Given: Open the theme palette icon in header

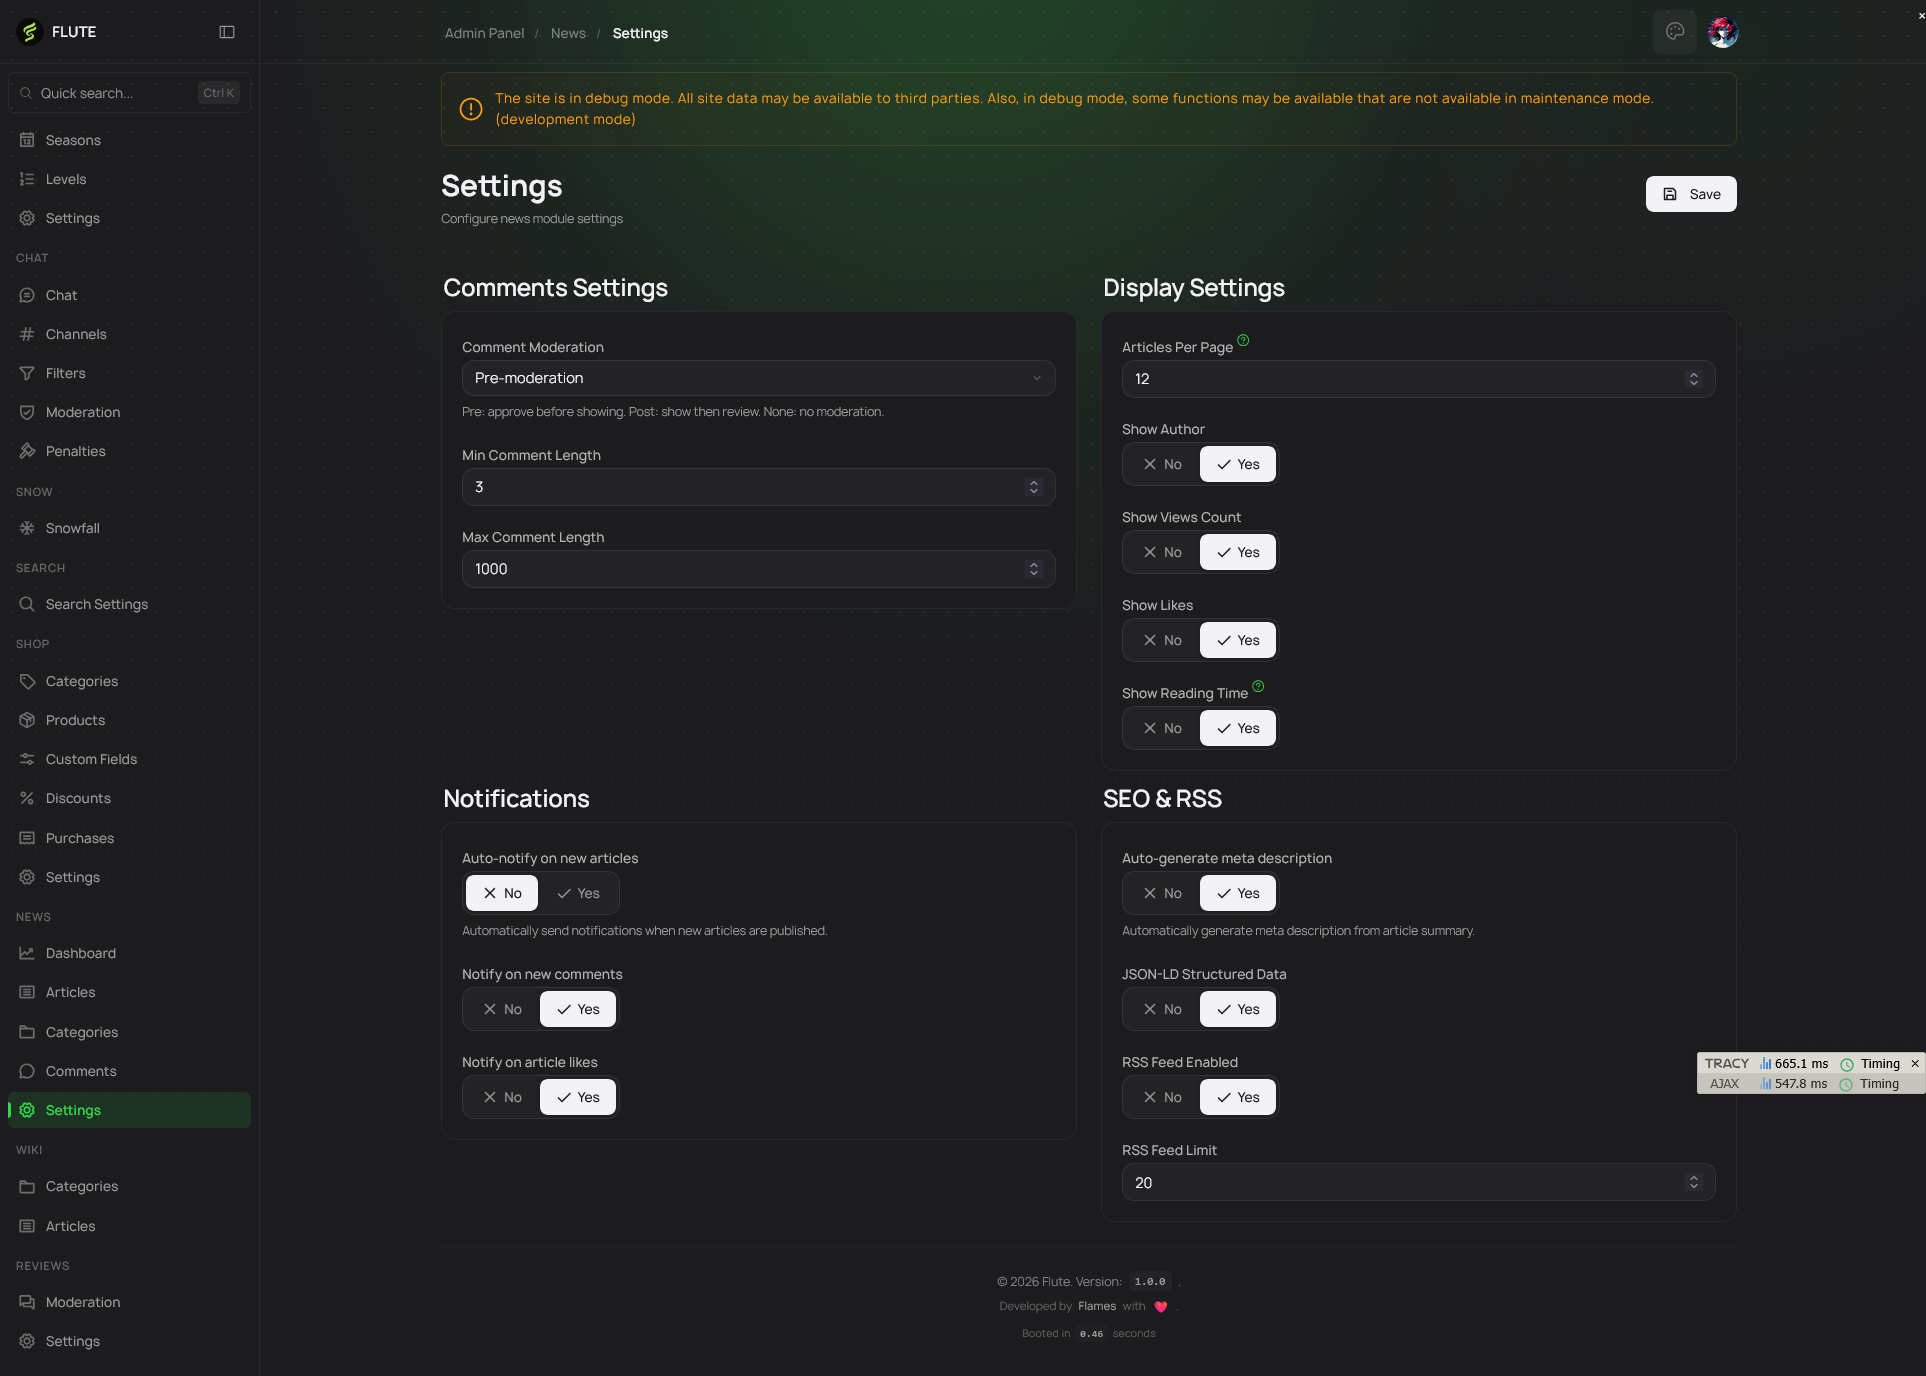Looking at the screenshot, I should 1674,32.
